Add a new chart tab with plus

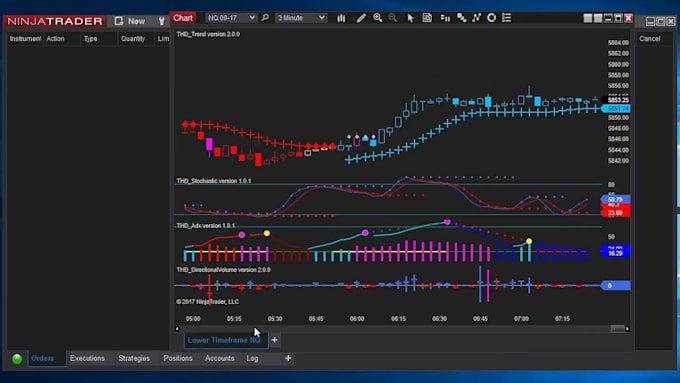click(x=275, y=340)
